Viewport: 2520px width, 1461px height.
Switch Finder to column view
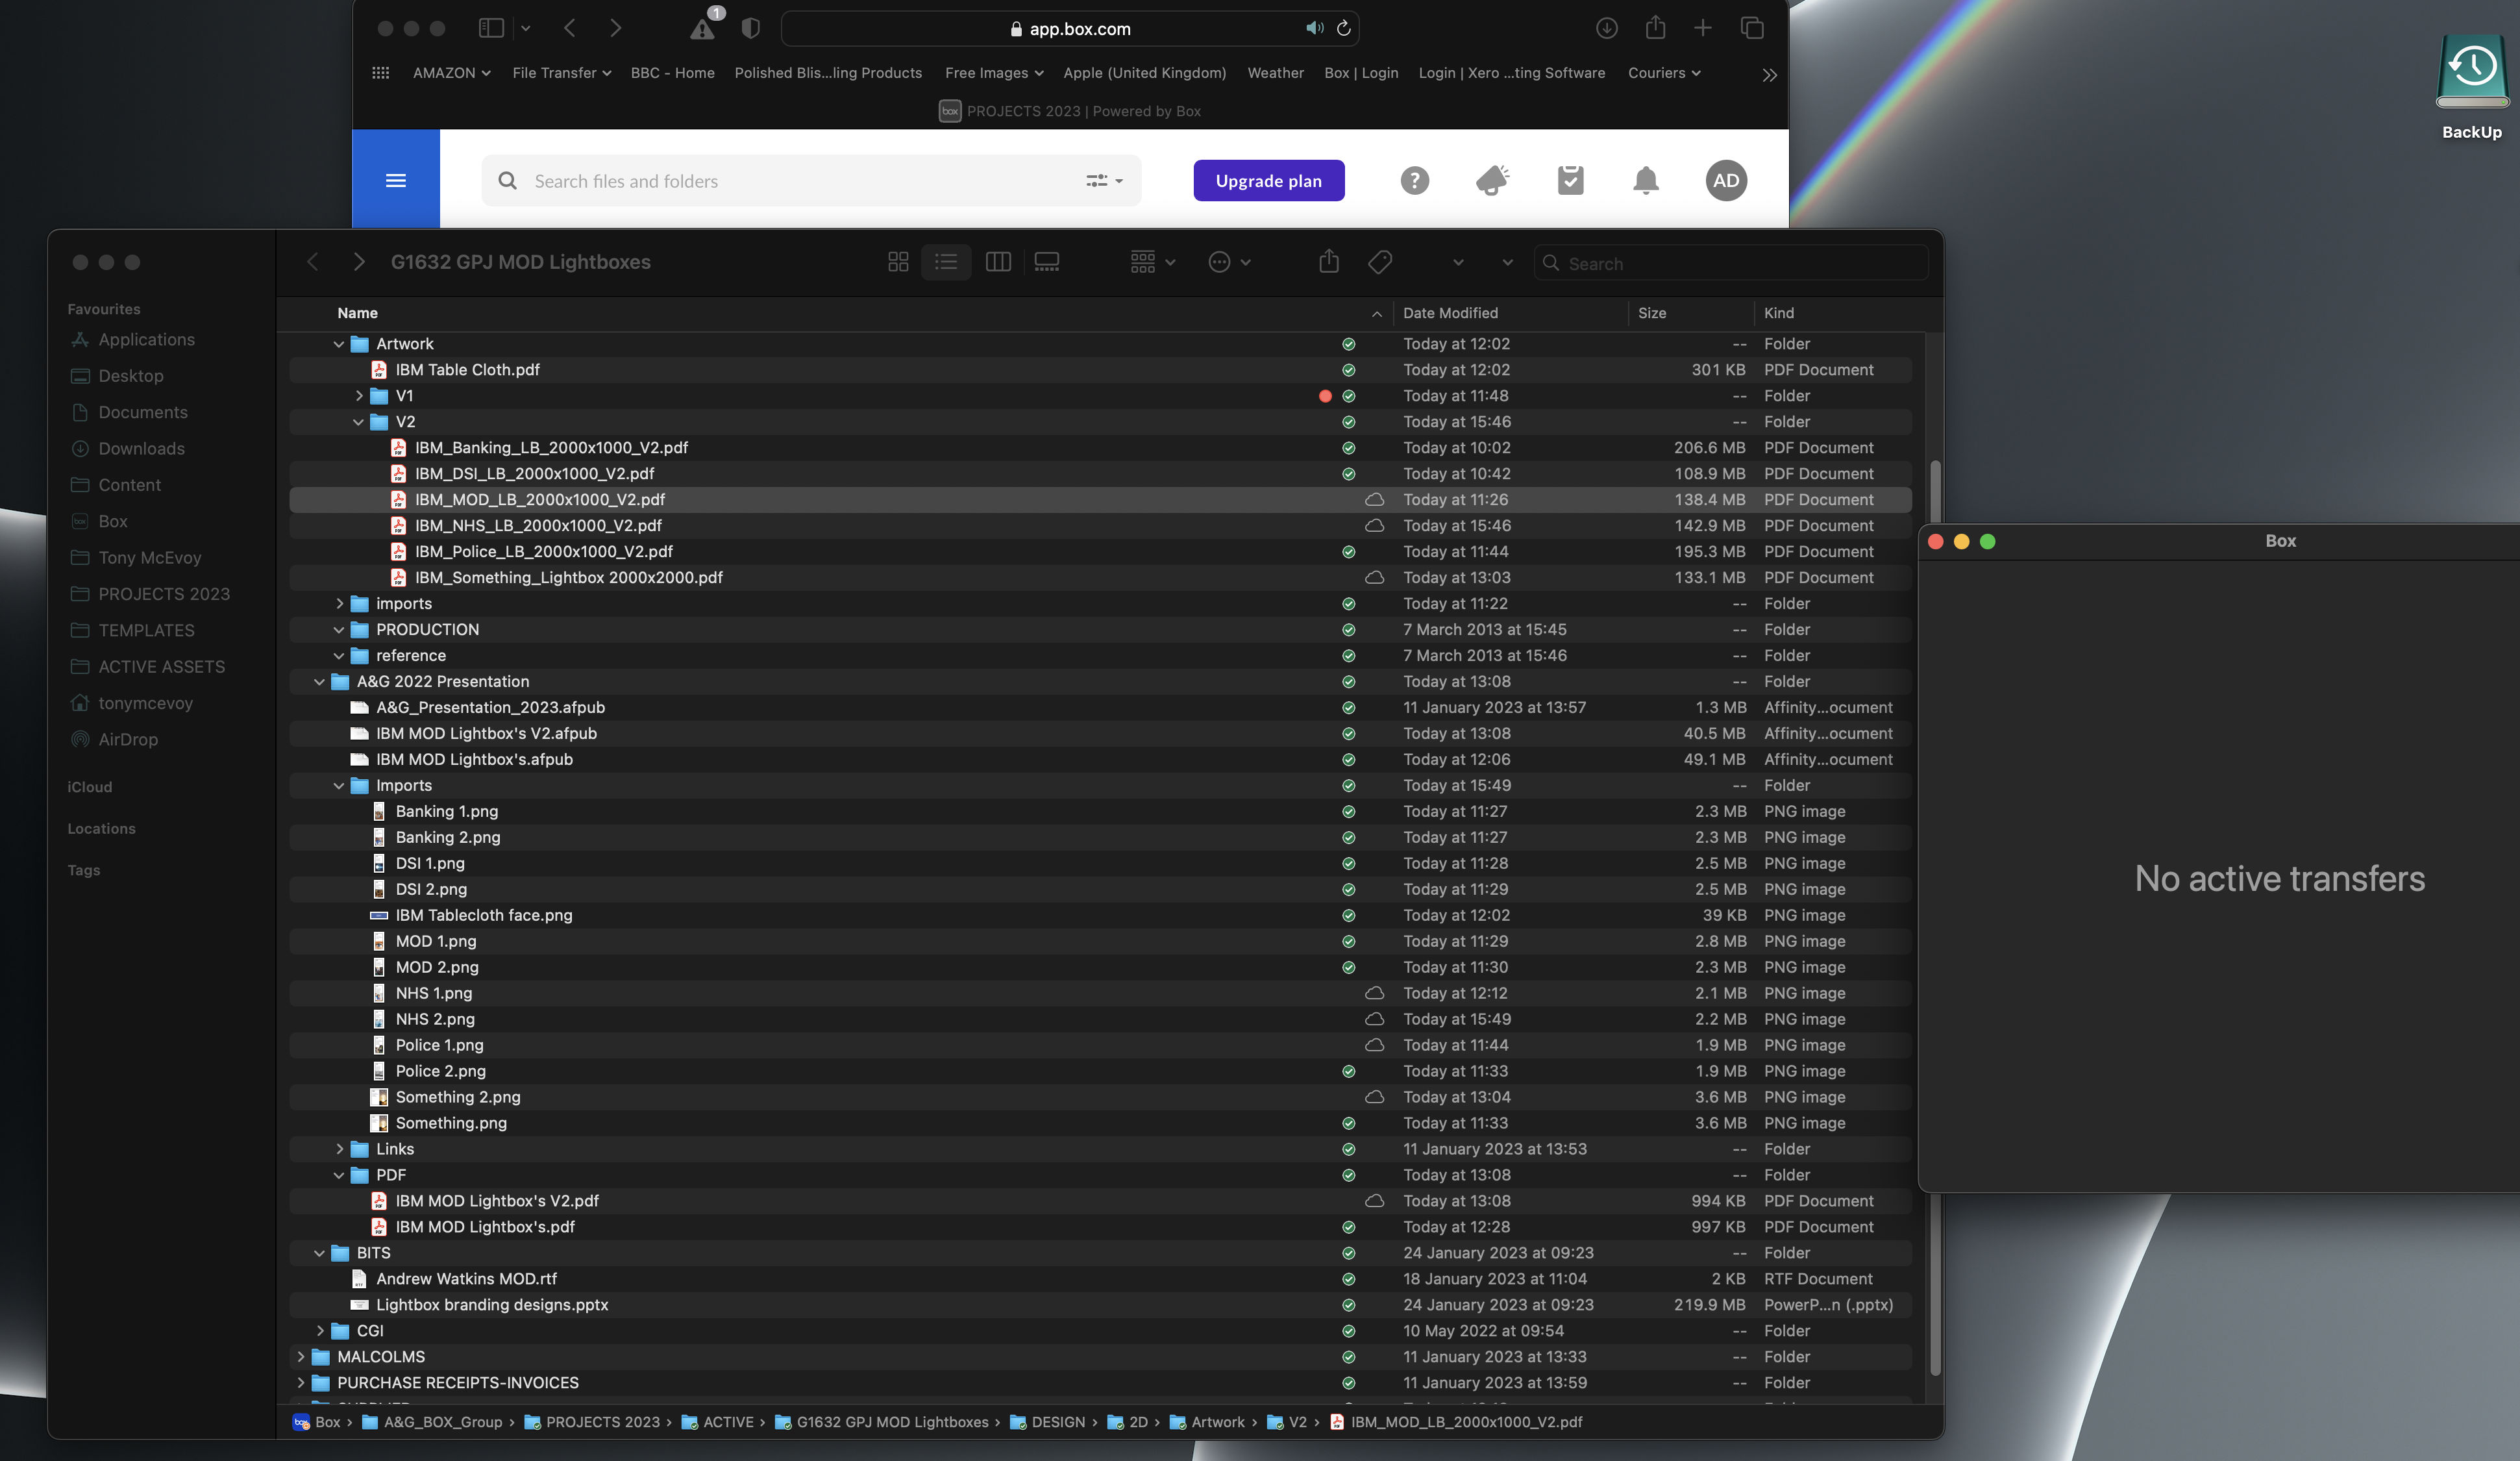pos(997,262)
